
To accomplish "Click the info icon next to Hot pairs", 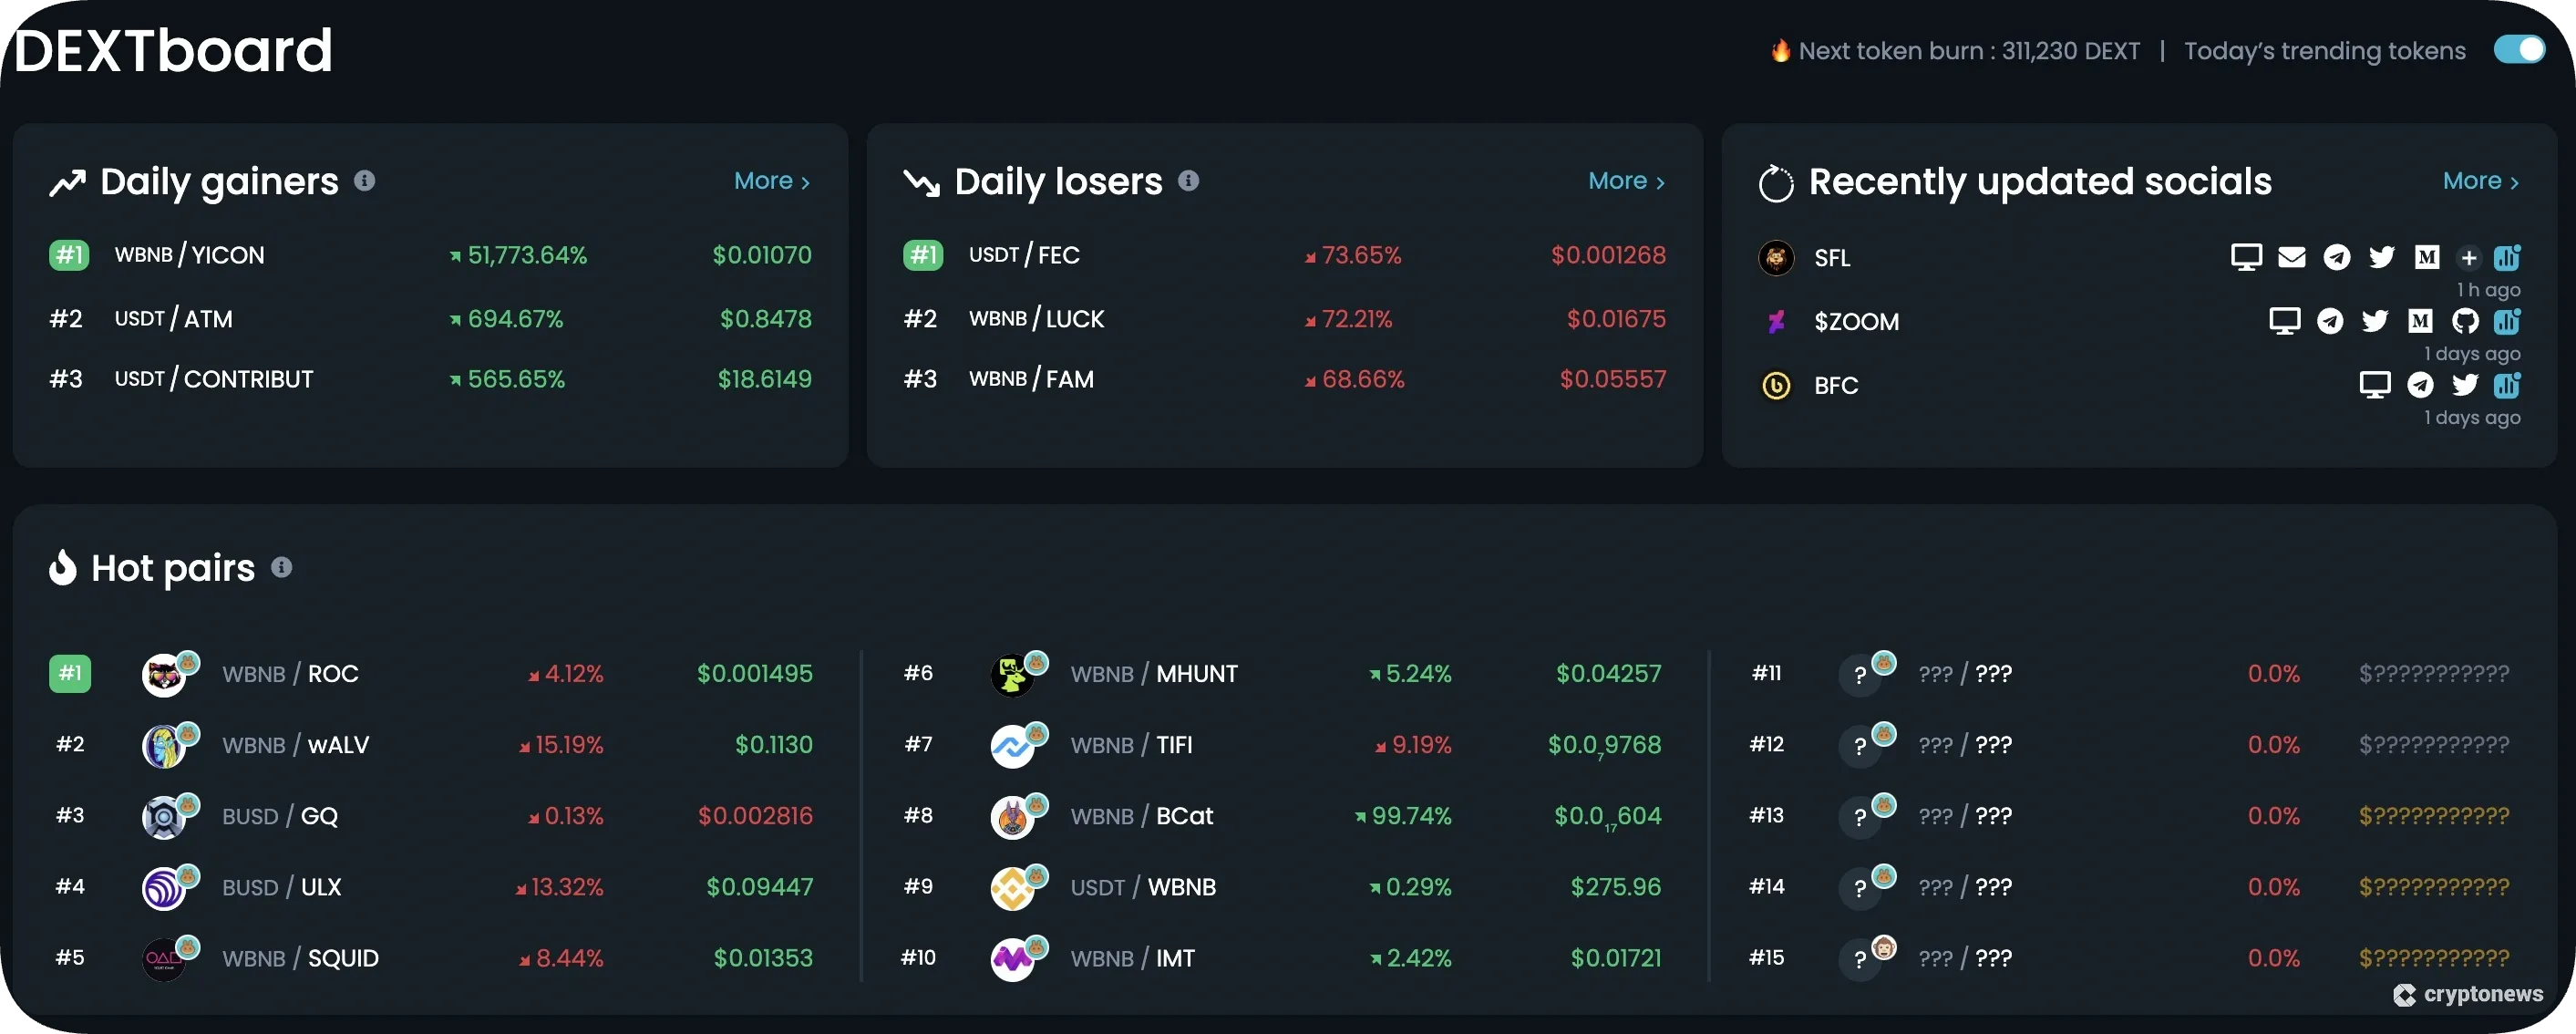I will point(281,567).
